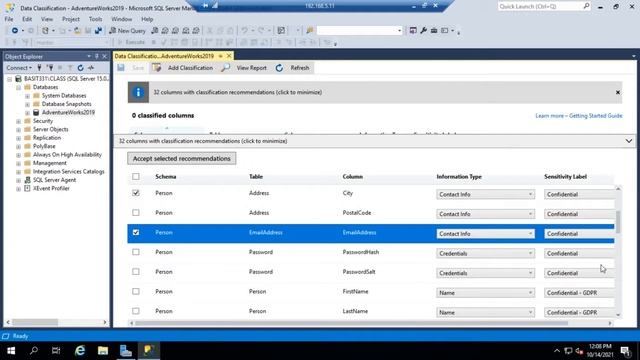
Task: Click the View Report magnifier icon
Action: 225,68
